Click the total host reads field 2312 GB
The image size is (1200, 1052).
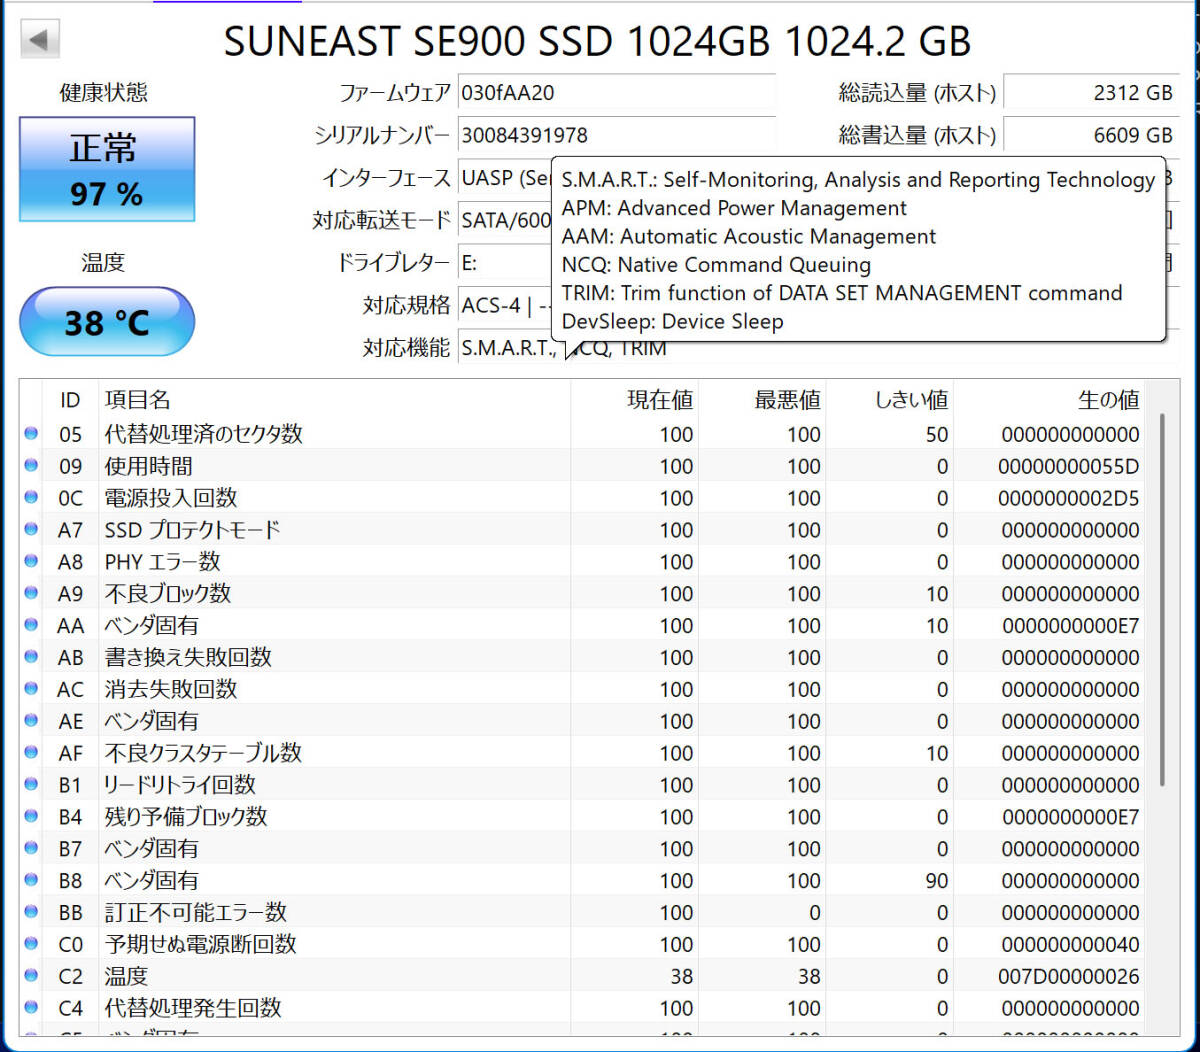tap(1090, 93)
